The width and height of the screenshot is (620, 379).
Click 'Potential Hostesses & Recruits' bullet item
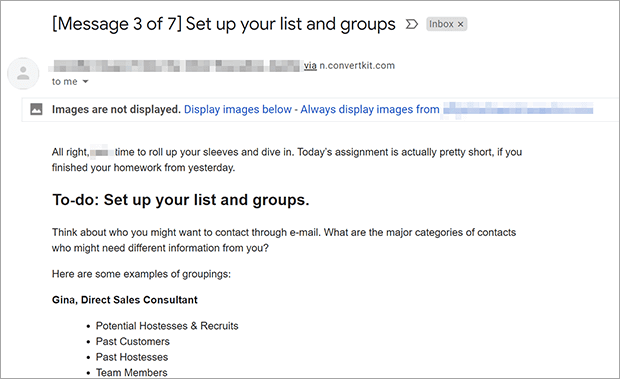point(167,326)
